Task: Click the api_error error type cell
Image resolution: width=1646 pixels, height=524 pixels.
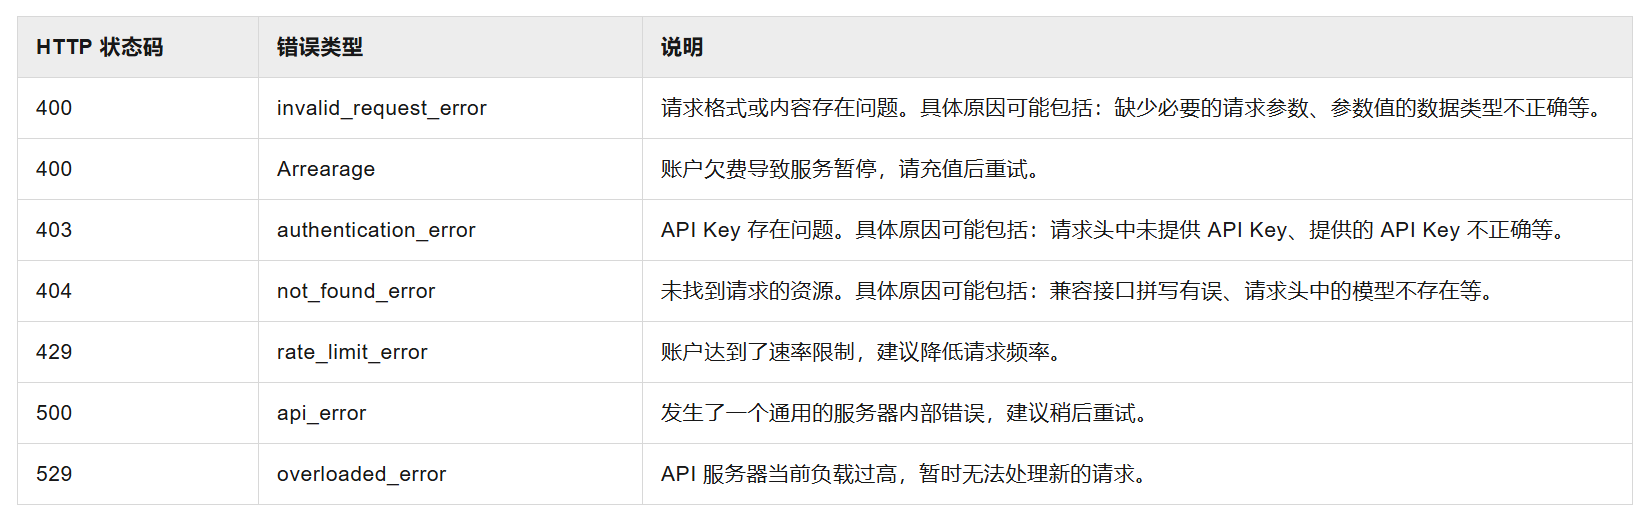Action: point(321,413)
